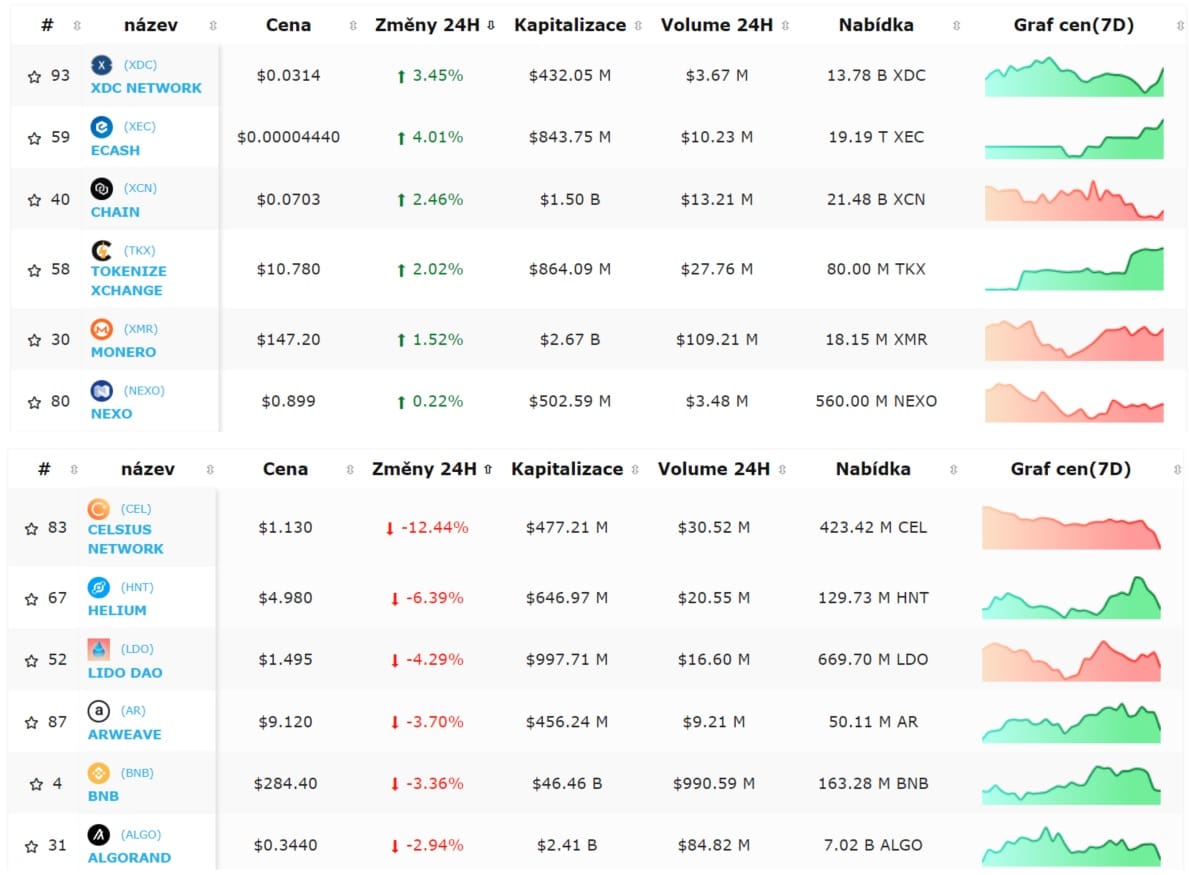Screen dimensions: 1189x875
Task: Click the Algorand coin logo
Action: click(99, 835)
